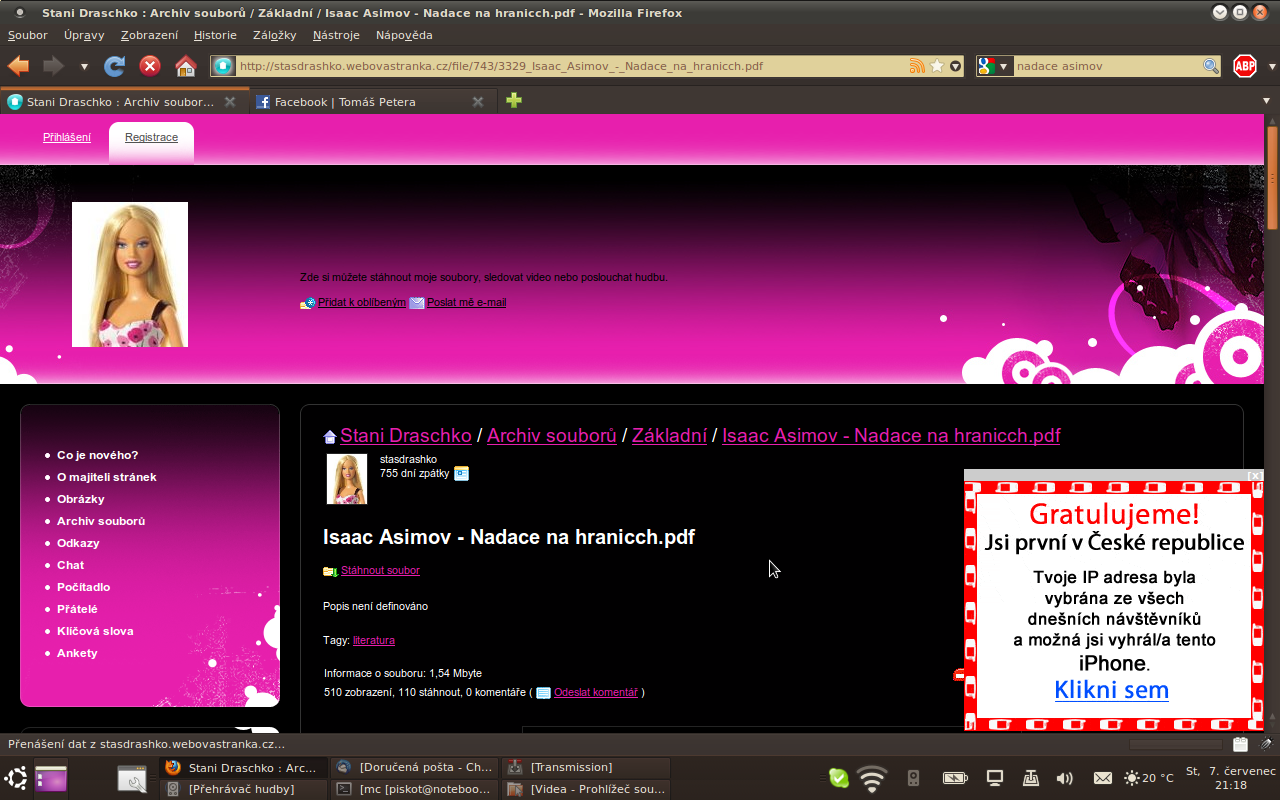Open Klíčová slova in sidebar

[x=95, y=631]
